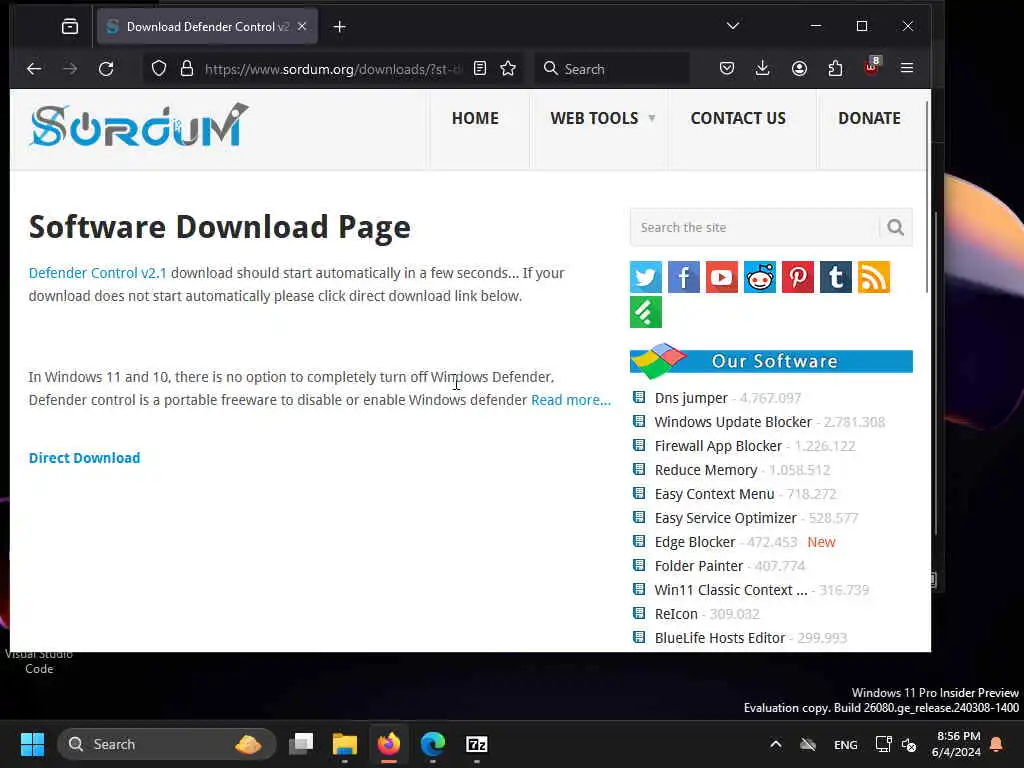
Task: Select the Download Defender Control tab
Action: (208, 27)
